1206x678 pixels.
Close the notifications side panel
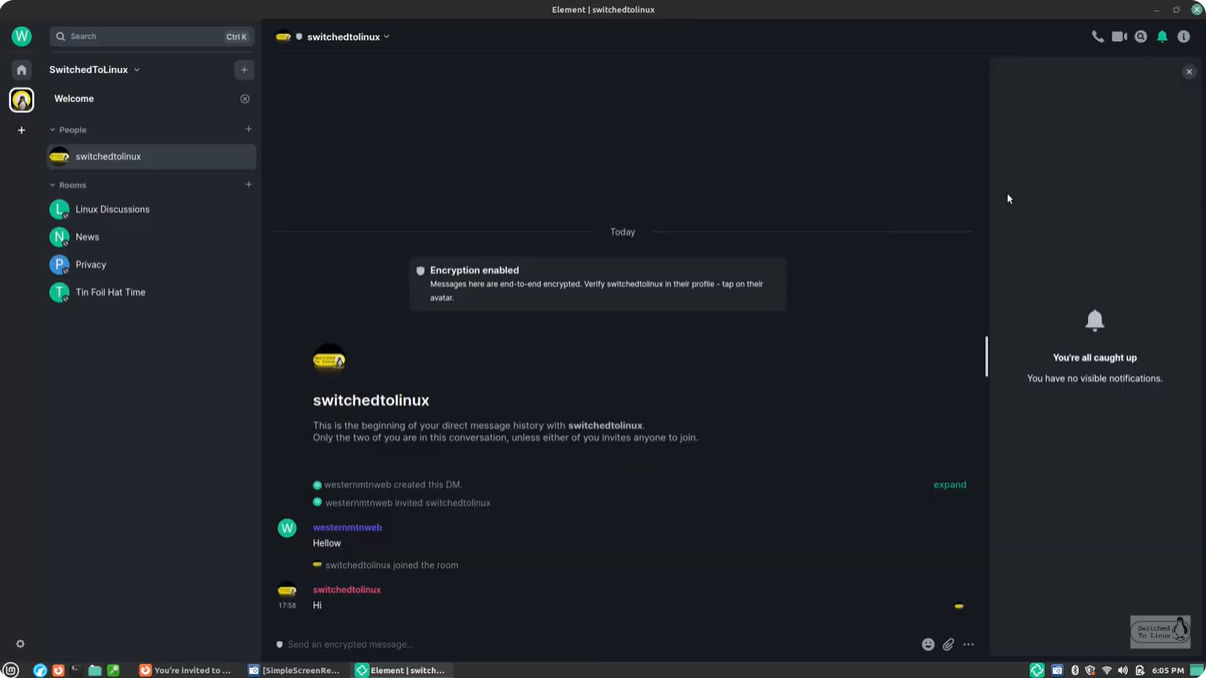[x=1189, y=72]
